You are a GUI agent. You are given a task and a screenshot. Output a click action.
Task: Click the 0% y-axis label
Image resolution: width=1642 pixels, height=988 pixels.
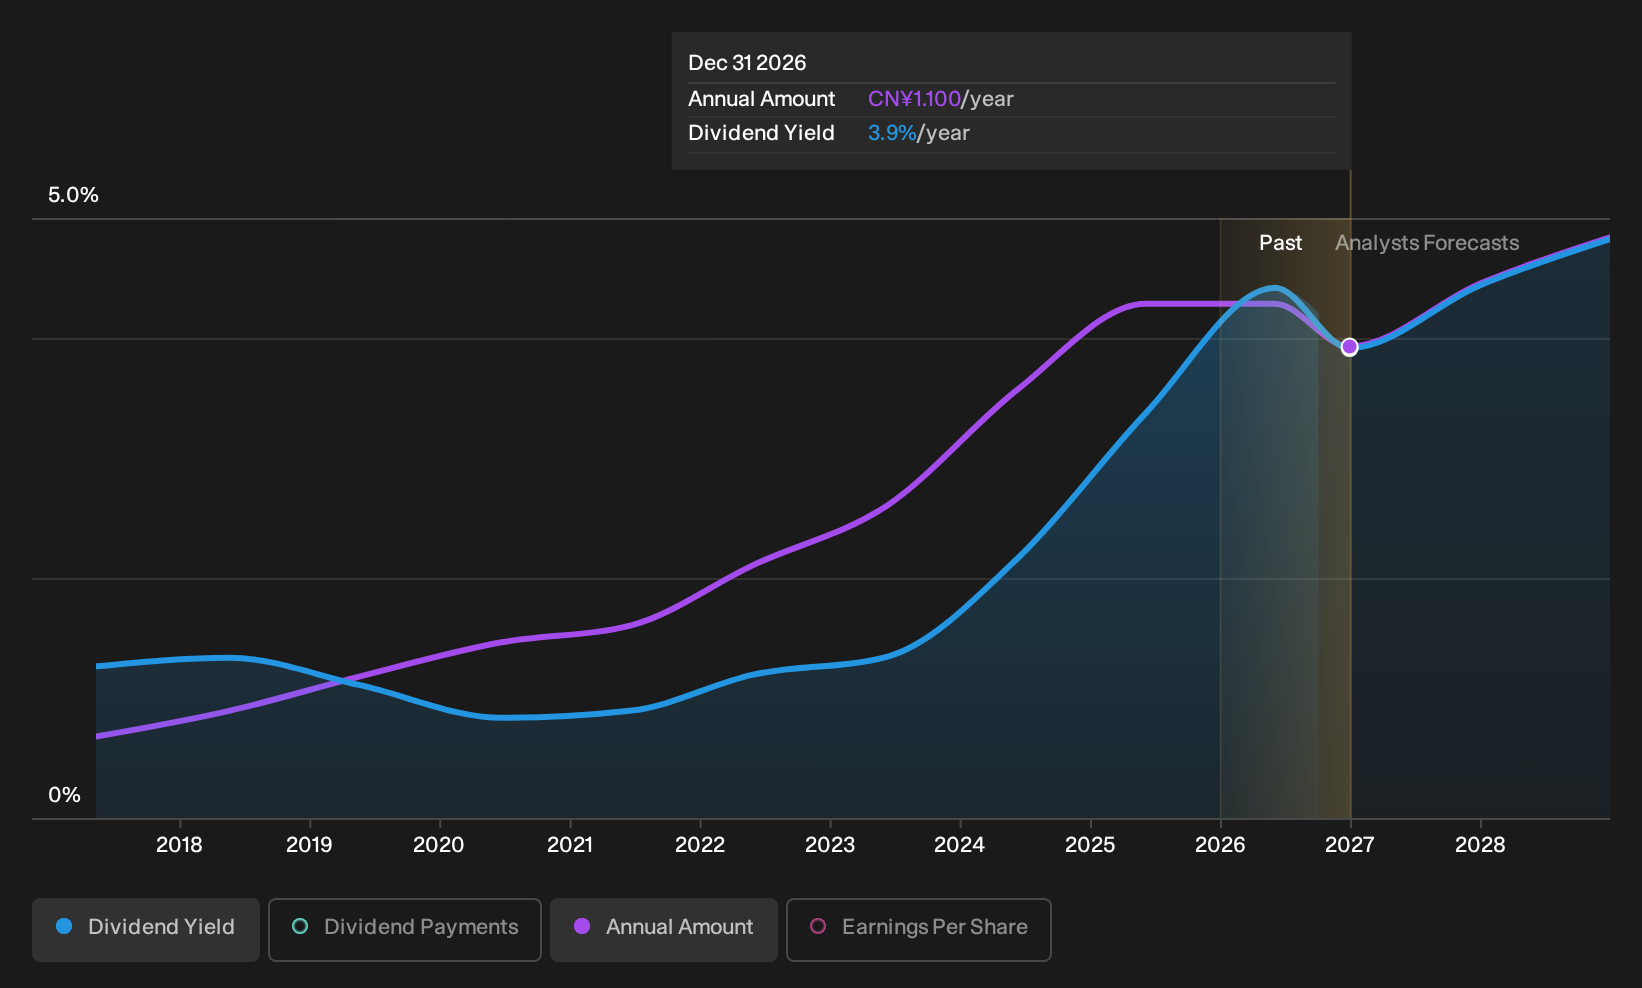[64, 795]
